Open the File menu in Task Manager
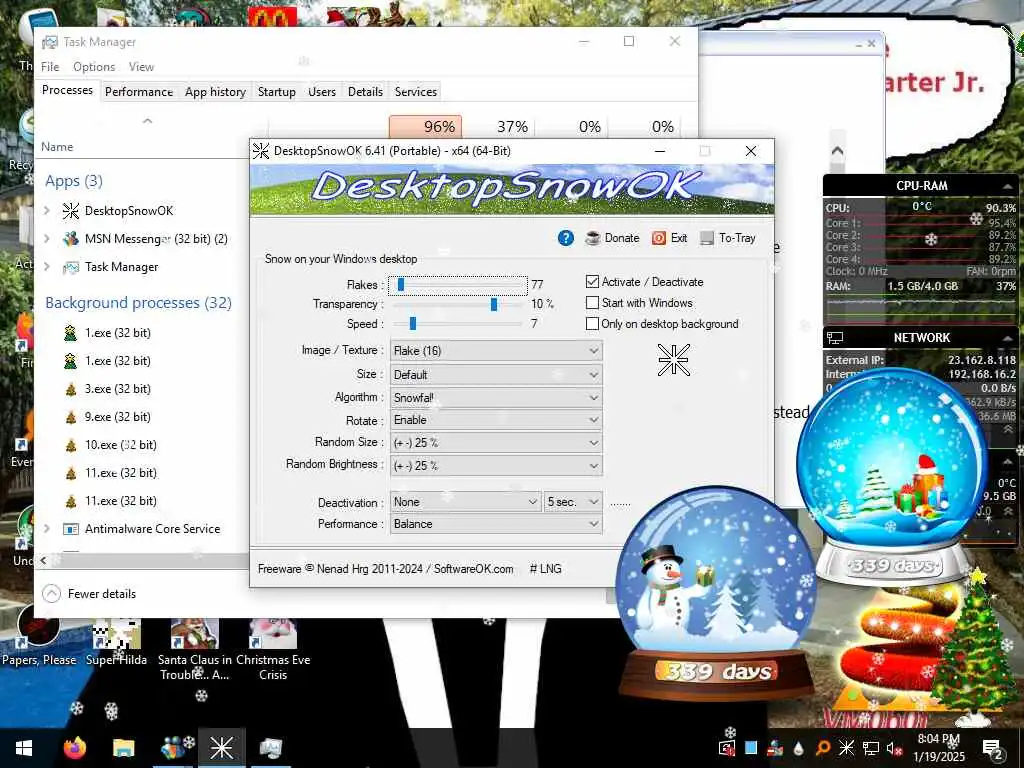The width and height of the screenshot is (1024, 768). coord(50,67)
